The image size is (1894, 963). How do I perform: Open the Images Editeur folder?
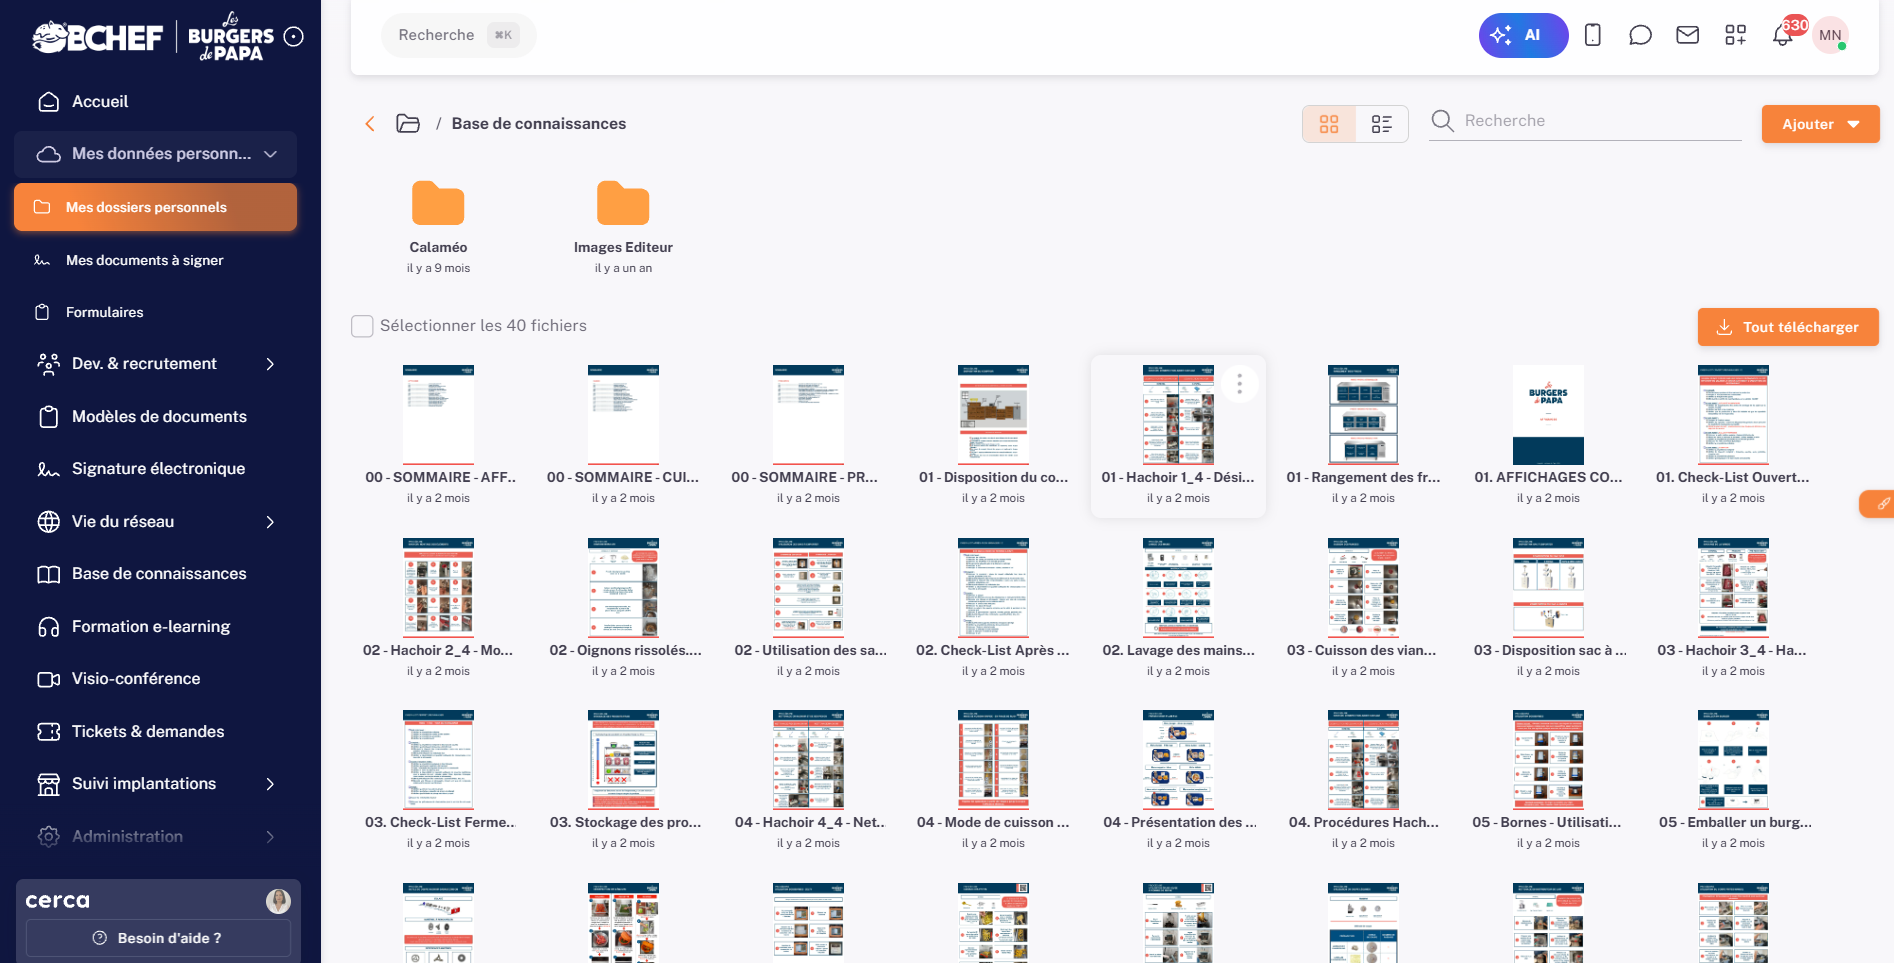[x=623, y=205]
